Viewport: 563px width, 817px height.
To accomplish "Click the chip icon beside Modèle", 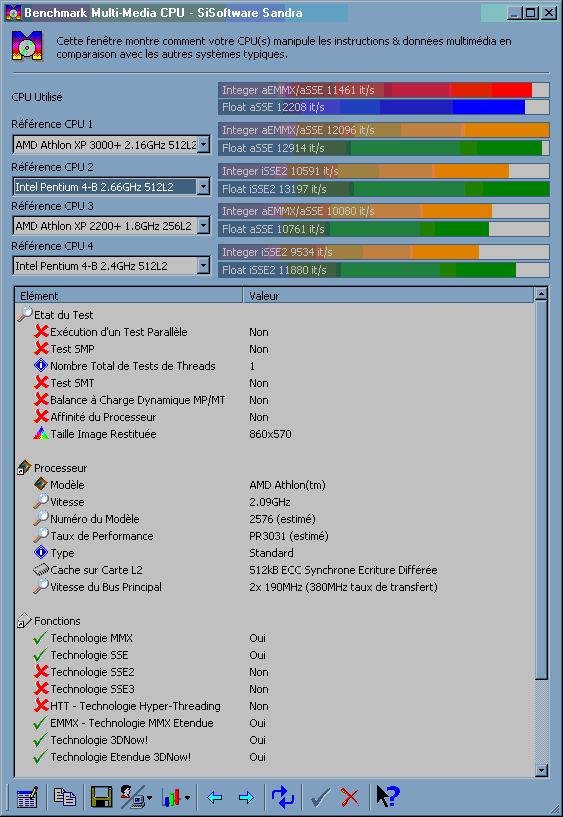I will pyautogui.click(x=41, y=485).
